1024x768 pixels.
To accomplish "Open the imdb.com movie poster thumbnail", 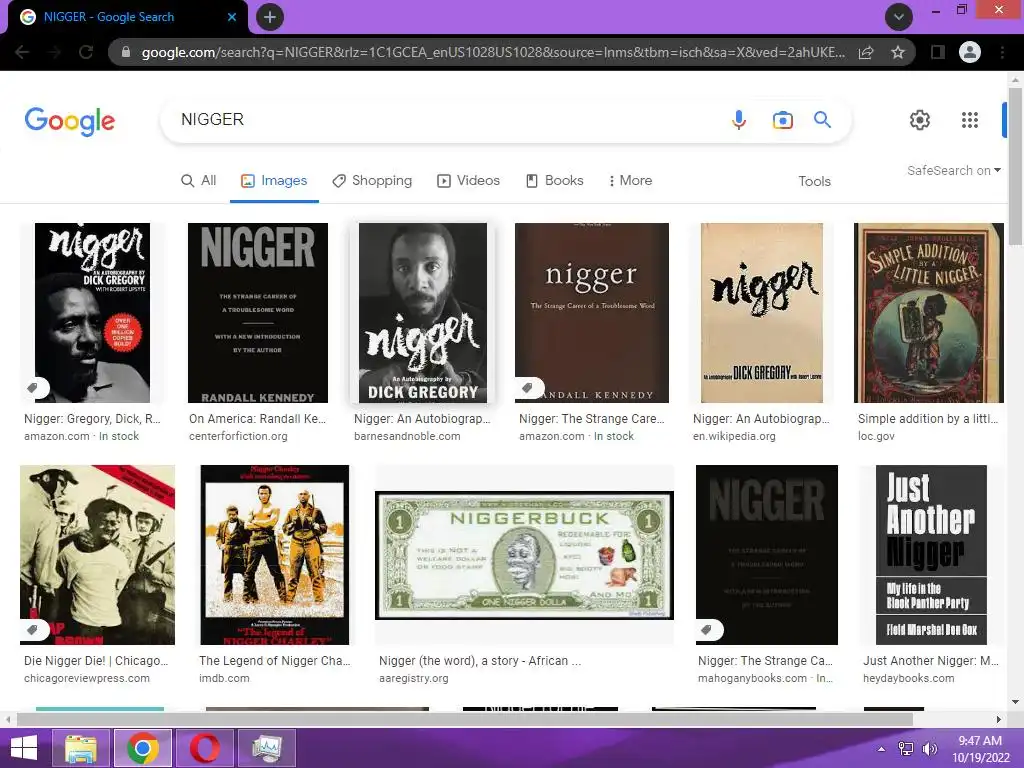I will [274, 555].
